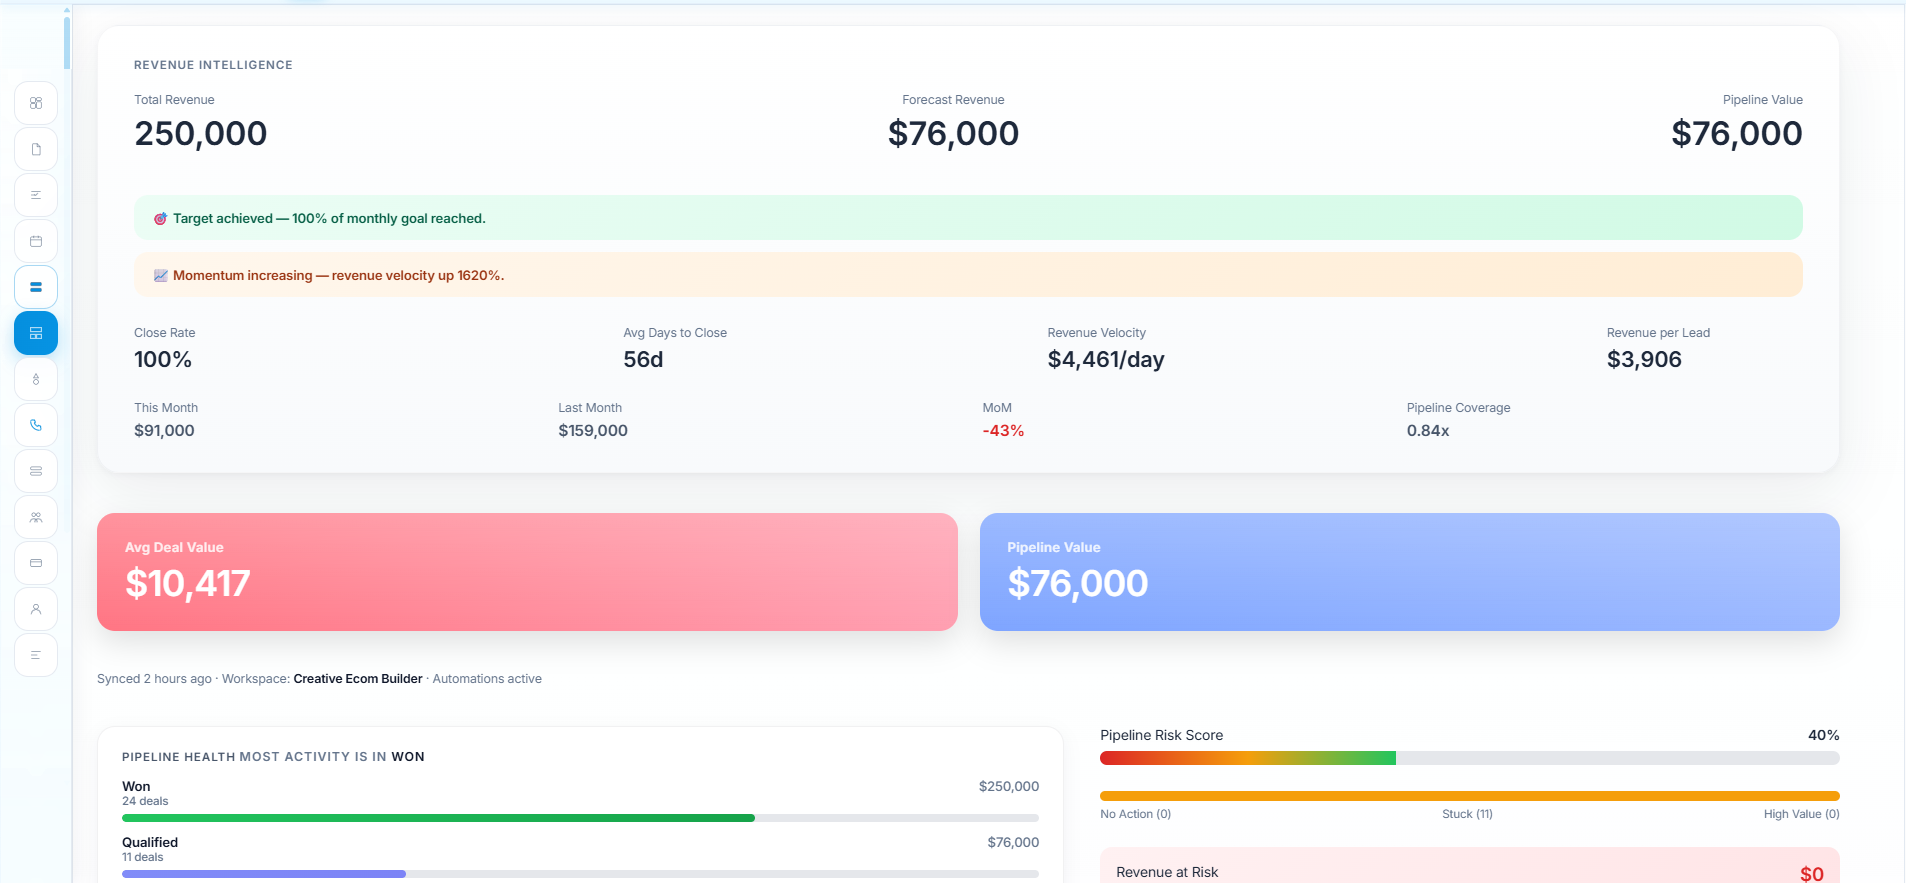Click the credit card icon in sidebar
This screenshot has width=1906, height=883.
(x=36, y=563)
